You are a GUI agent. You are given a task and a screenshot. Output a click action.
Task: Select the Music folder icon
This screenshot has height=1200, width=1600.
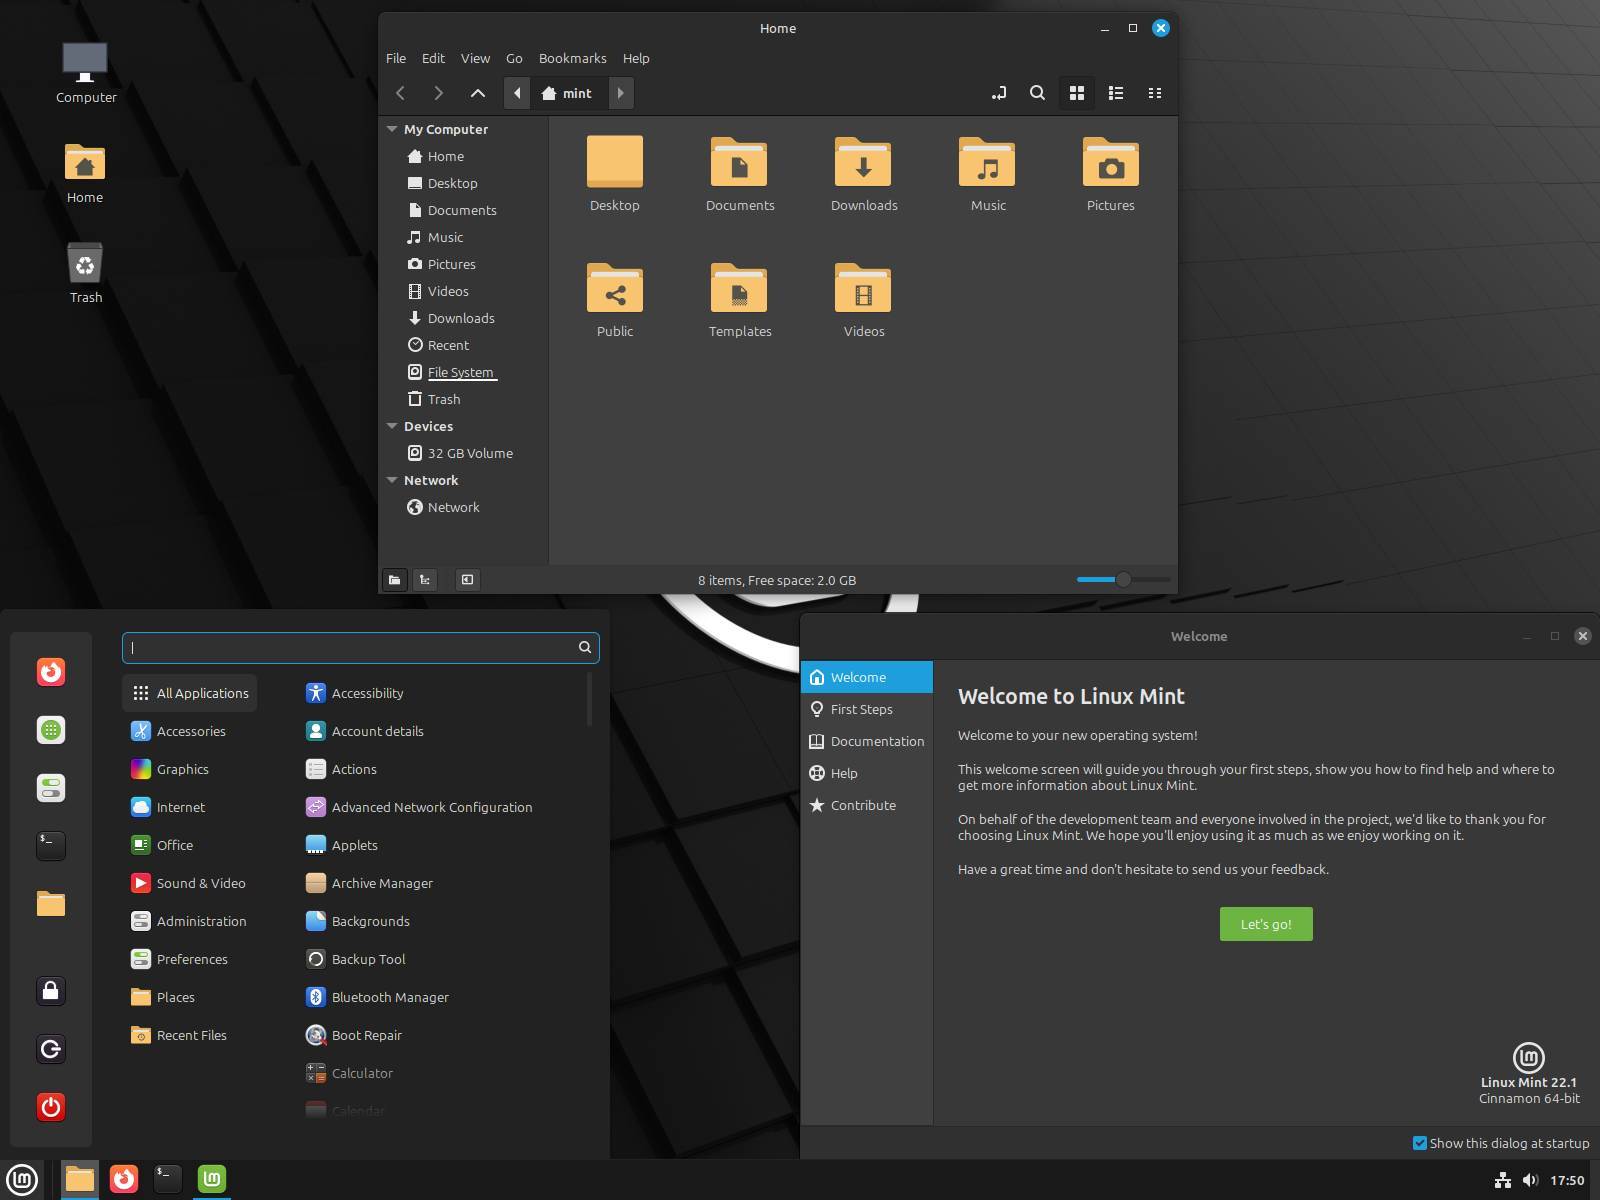[987, 162]
